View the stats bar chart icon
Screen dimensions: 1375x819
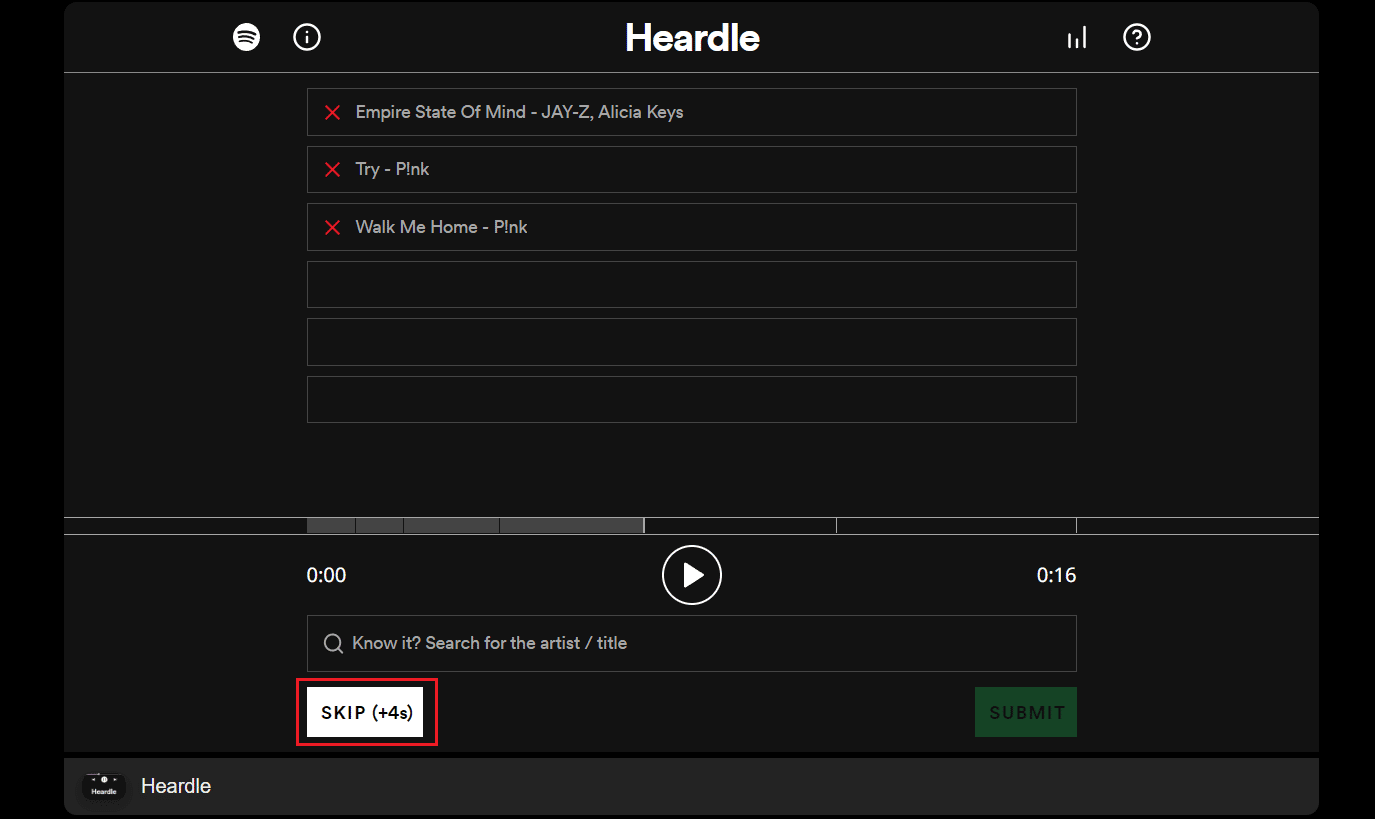coord(1076,38)
